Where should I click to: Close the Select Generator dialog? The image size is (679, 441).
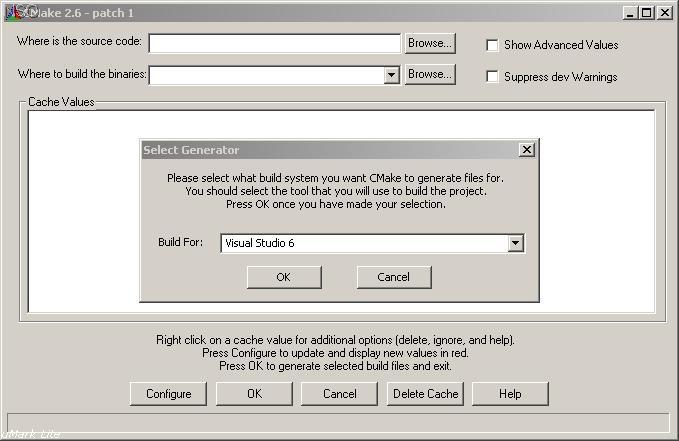[527, 150]
